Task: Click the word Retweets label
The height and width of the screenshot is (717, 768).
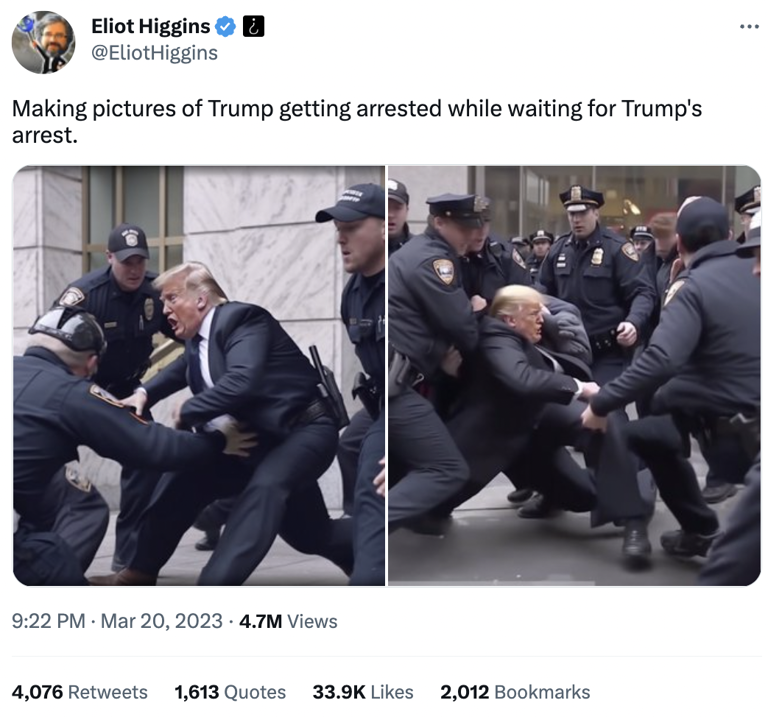Action: 108,693
